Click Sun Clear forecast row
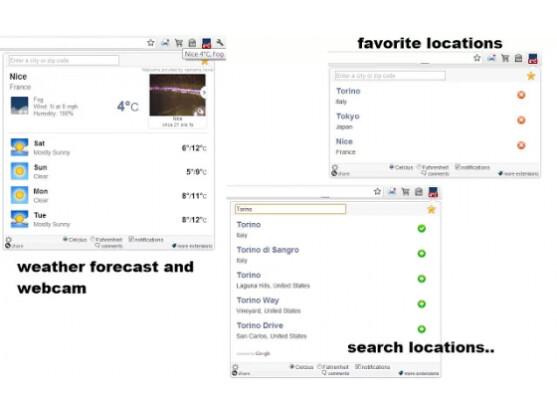557x418 pixels. click(x=108, y=172)
